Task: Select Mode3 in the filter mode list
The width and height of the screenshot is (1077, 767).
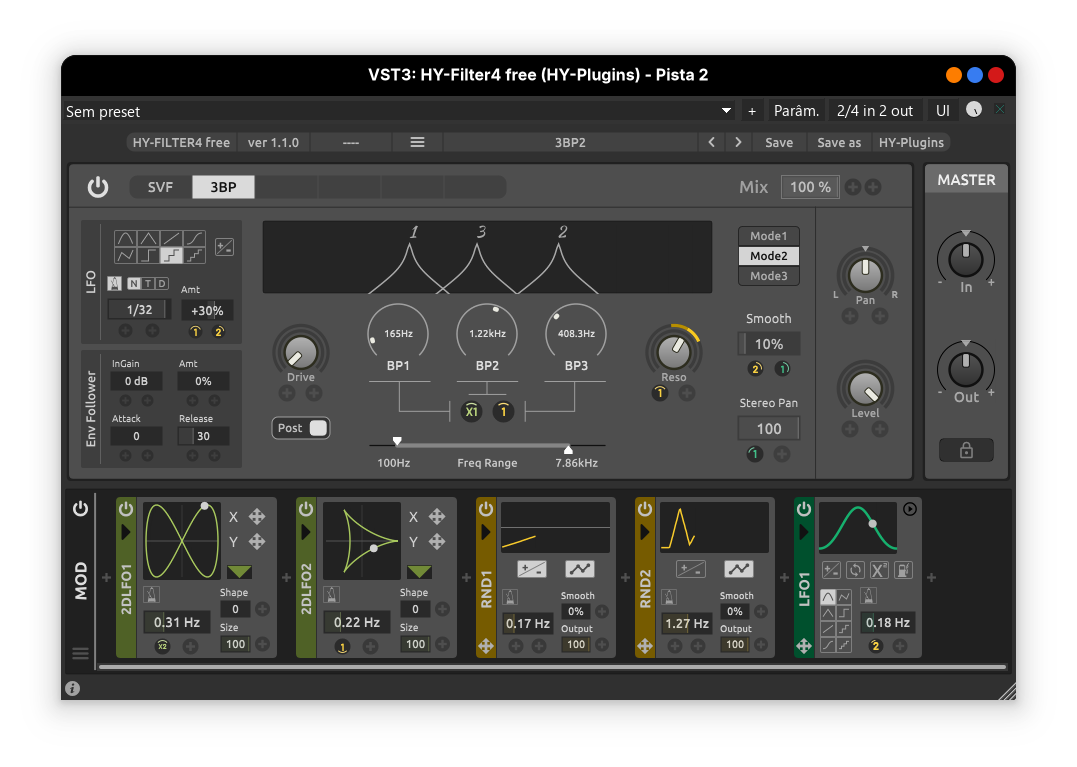Action: 768,275
